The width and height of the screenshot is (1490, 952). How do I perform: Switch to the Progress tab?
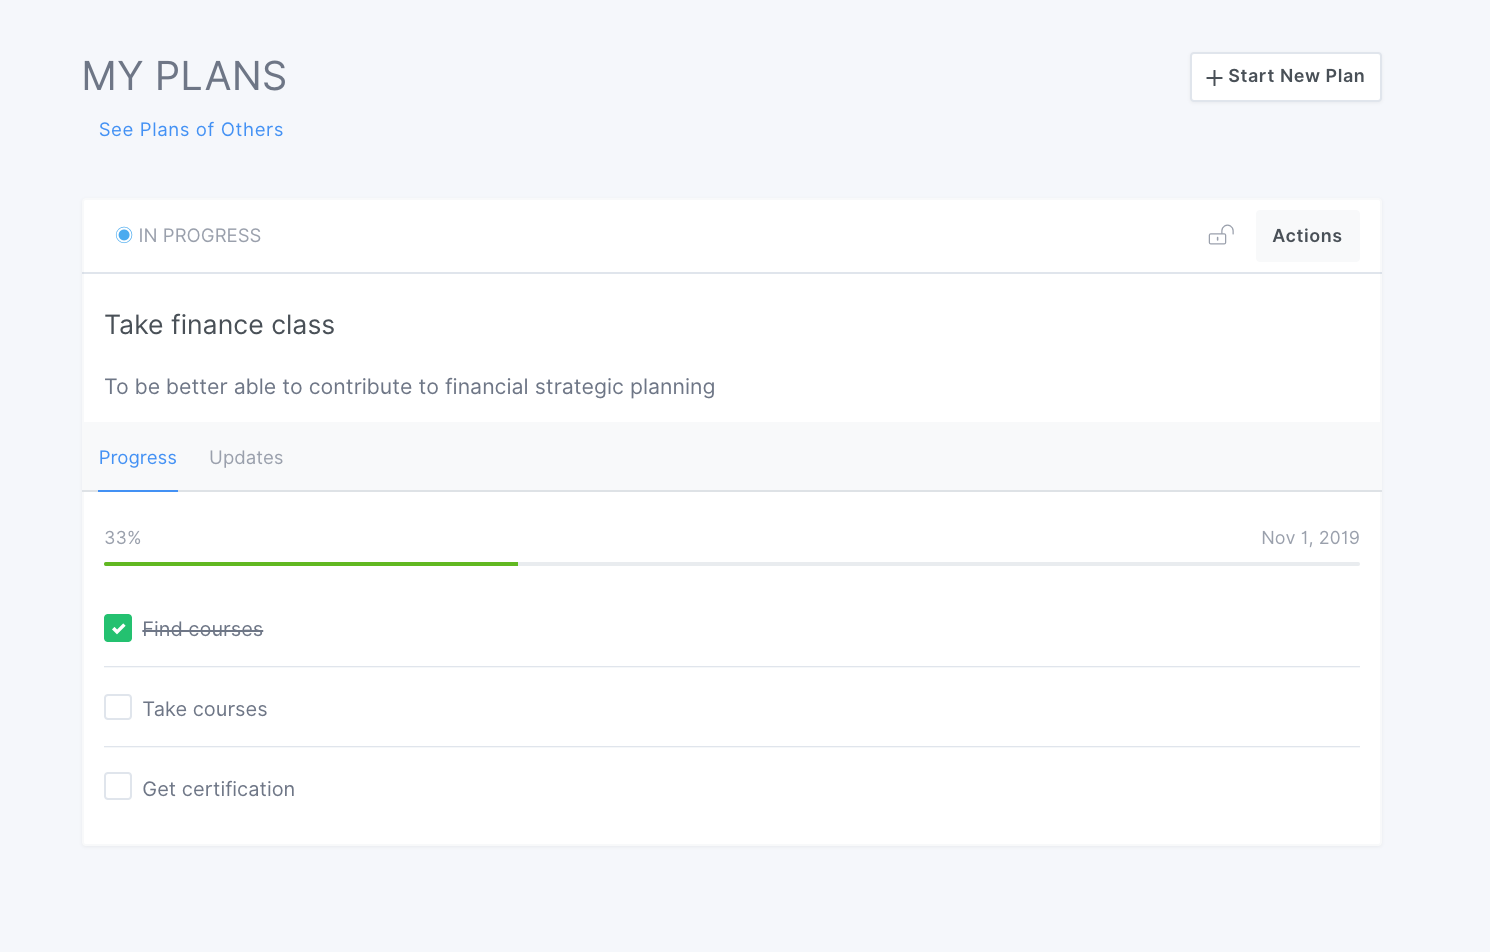[x=138, y=458]
